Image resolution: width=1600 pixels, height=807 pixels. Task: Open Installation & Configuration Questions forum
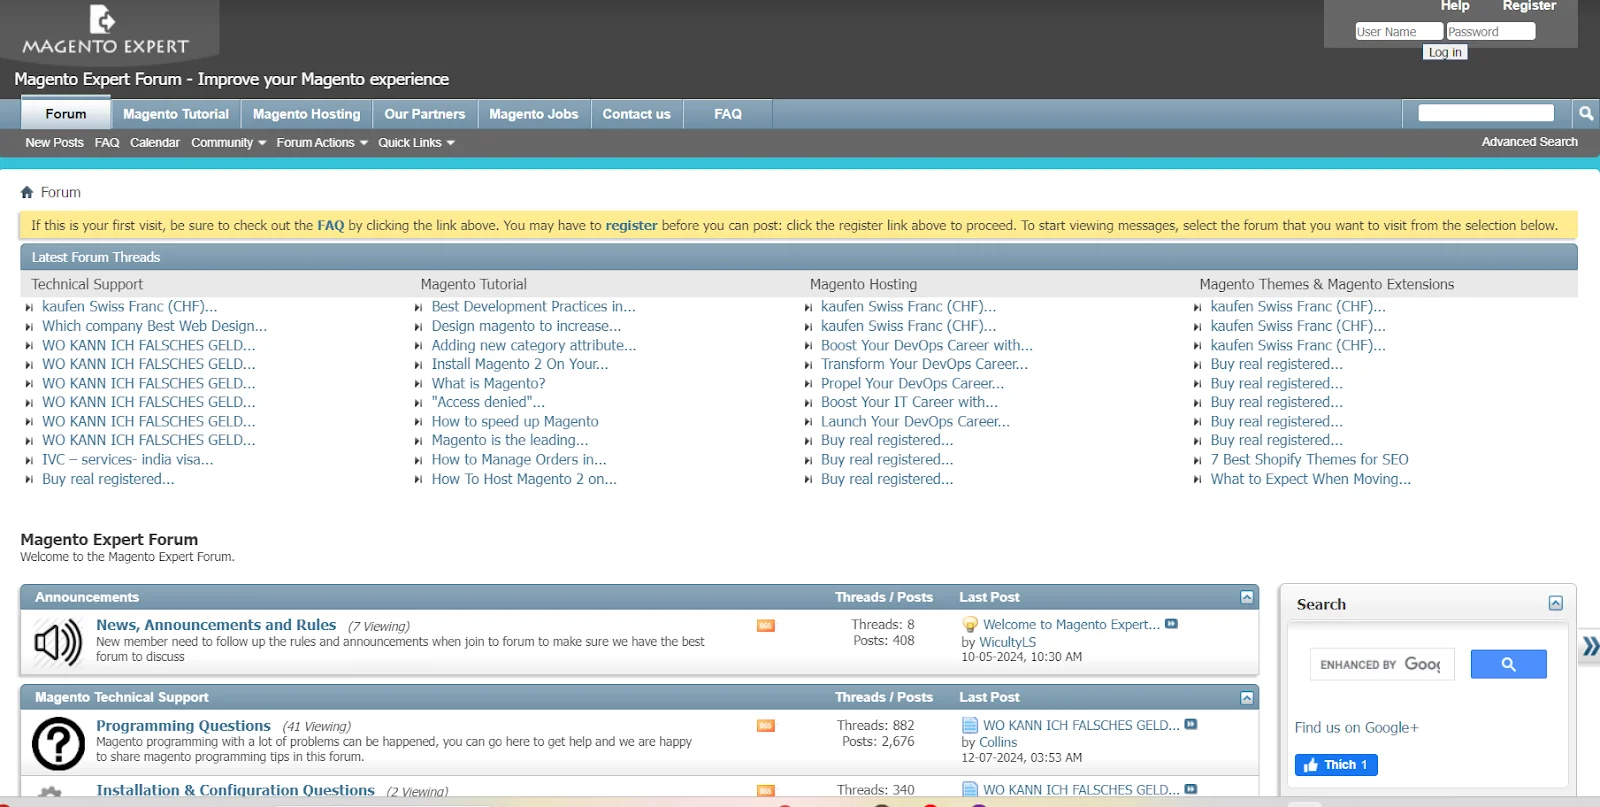point(235,790)
